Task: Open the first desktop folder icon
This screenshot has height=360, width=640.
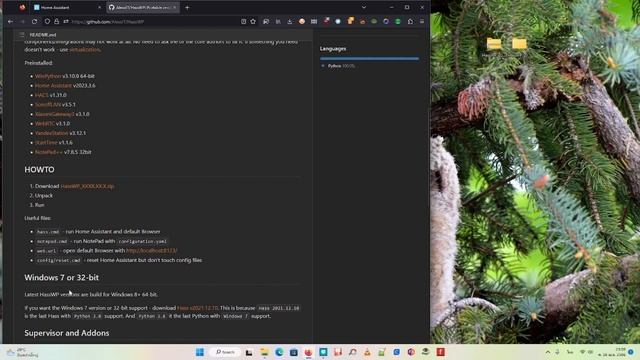Action: (494, 44)
